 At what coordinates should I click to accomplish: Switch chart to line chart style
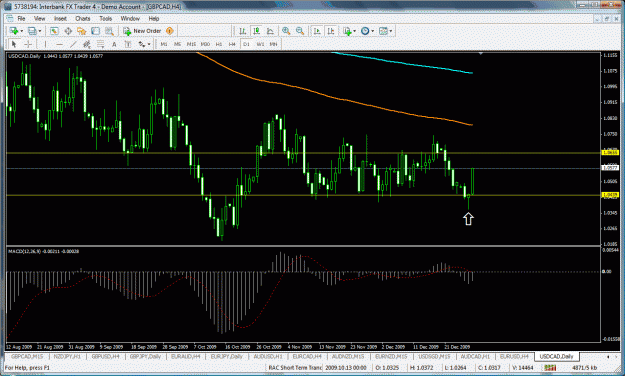[x=270, y=31]
